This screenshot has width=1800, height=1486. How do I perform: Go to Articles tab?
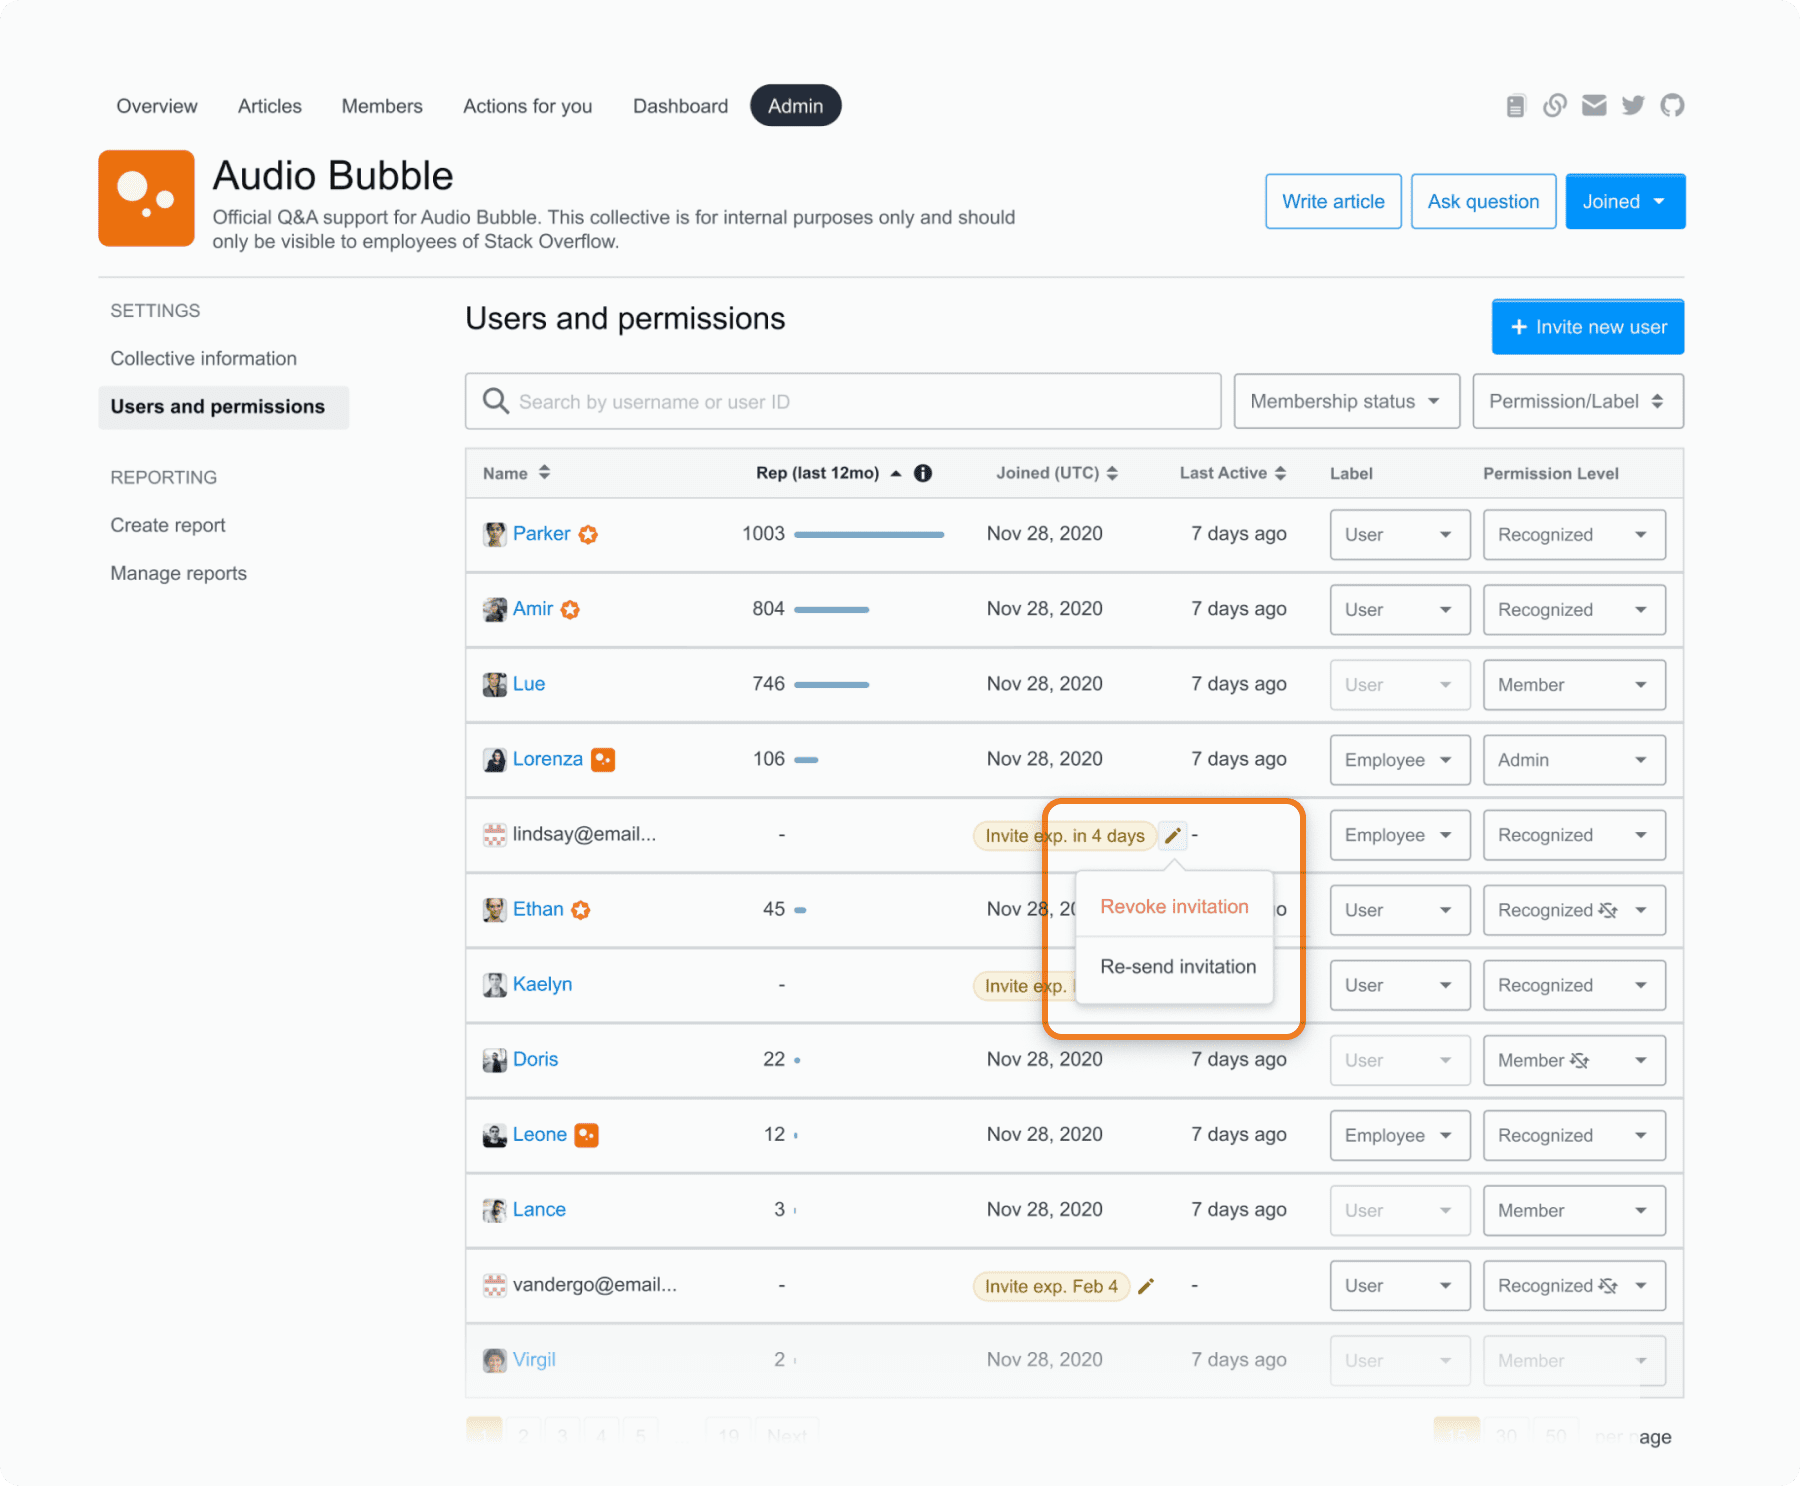coord(270,106)
